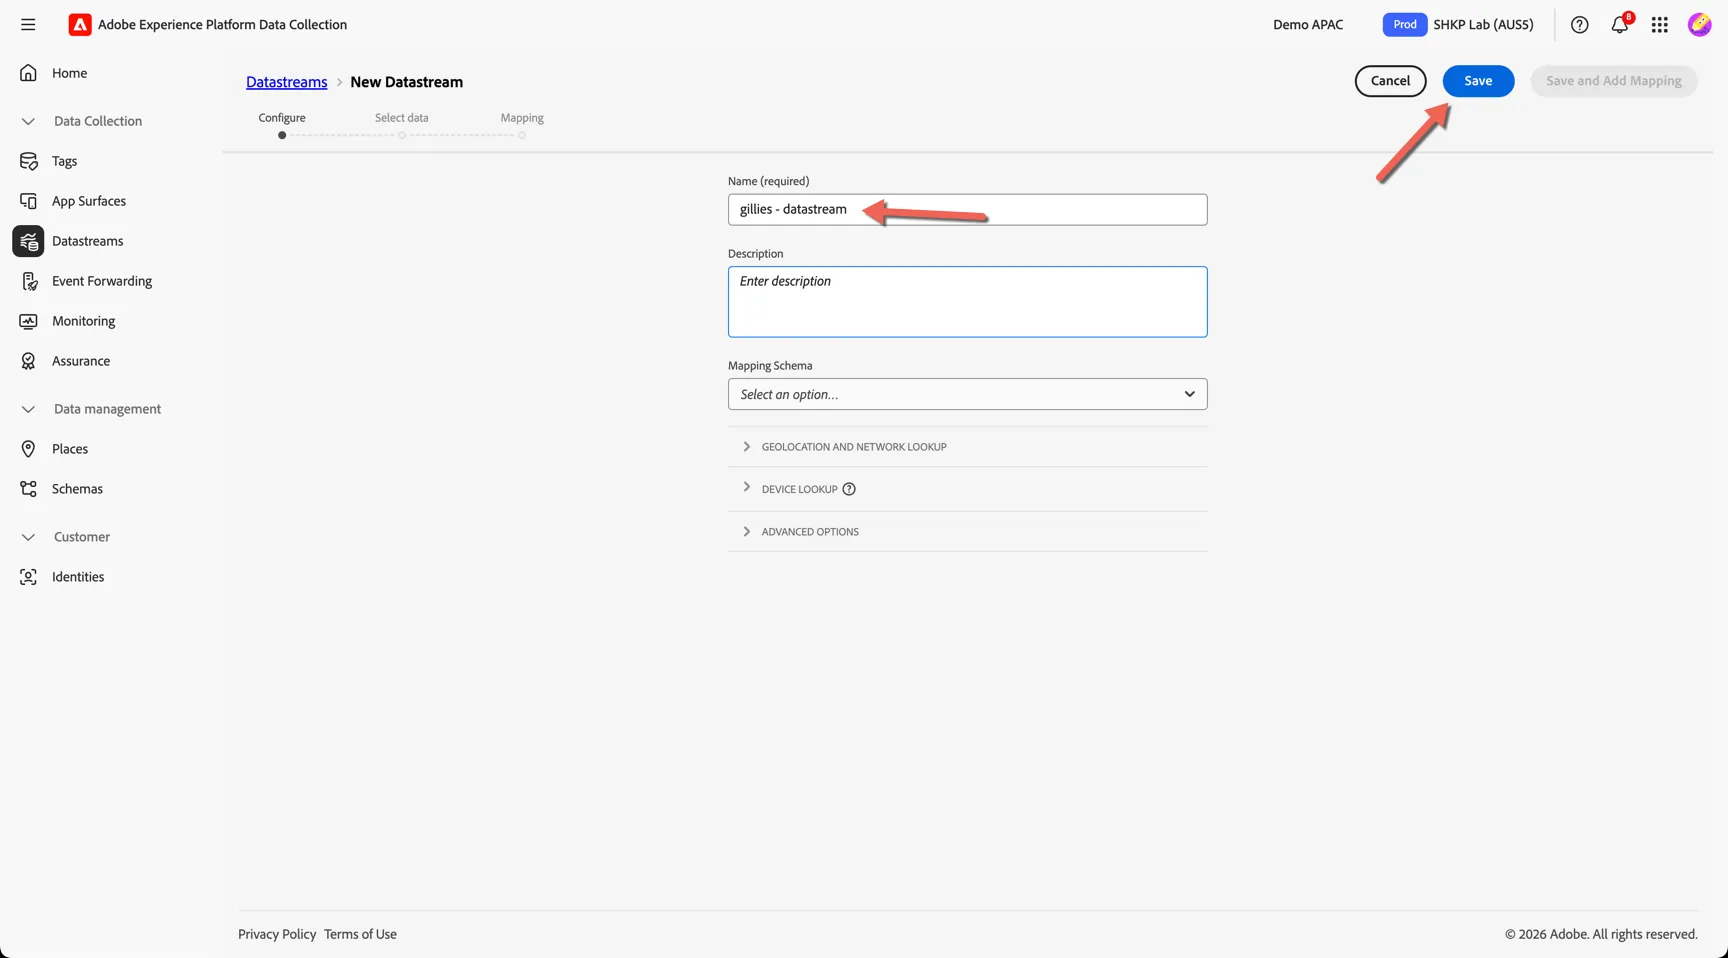Open the Terms of Use link
The height and width of the screenshot is (958, 1728).
pos(360,934)
